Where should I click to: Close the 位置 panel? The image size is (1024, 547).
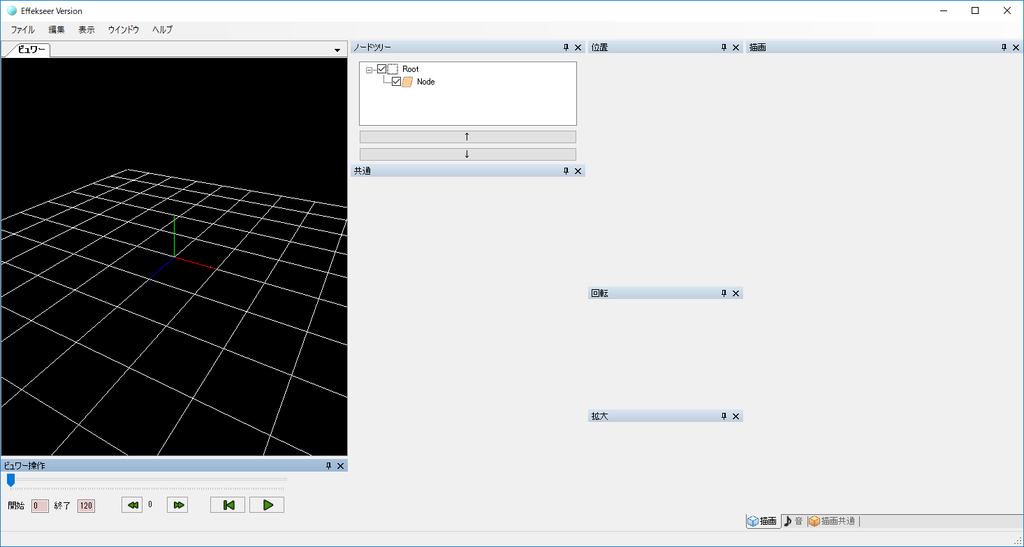[x=736, y=48]
